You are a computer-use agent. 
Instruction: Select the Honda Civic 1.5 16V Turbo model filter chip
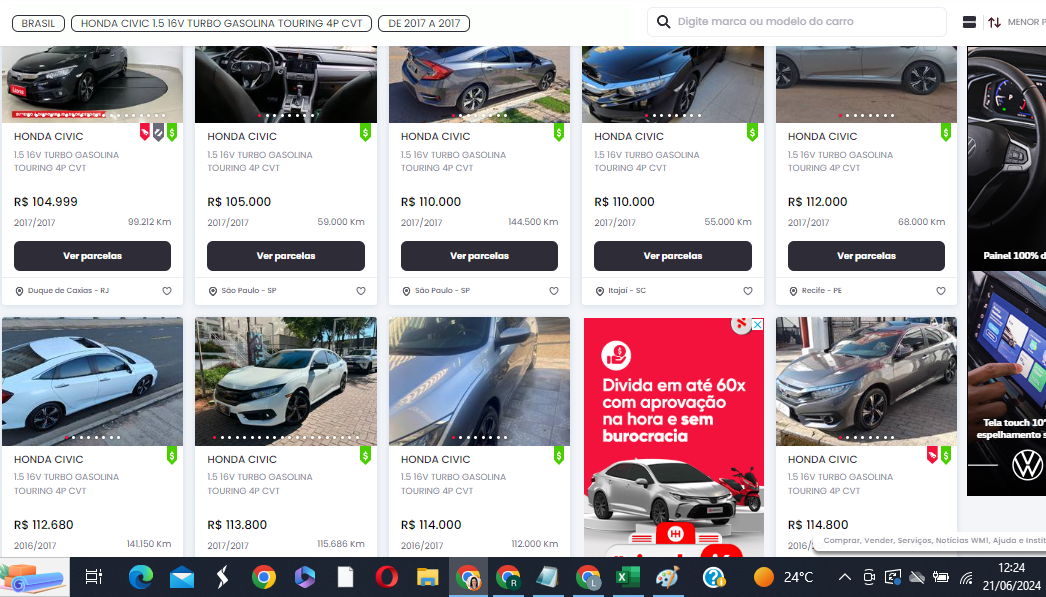pos(221,23)
